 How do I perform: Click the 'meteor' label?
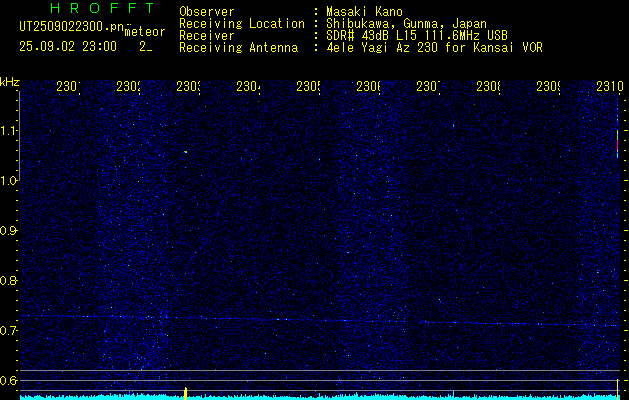click(x=145, y=32)
